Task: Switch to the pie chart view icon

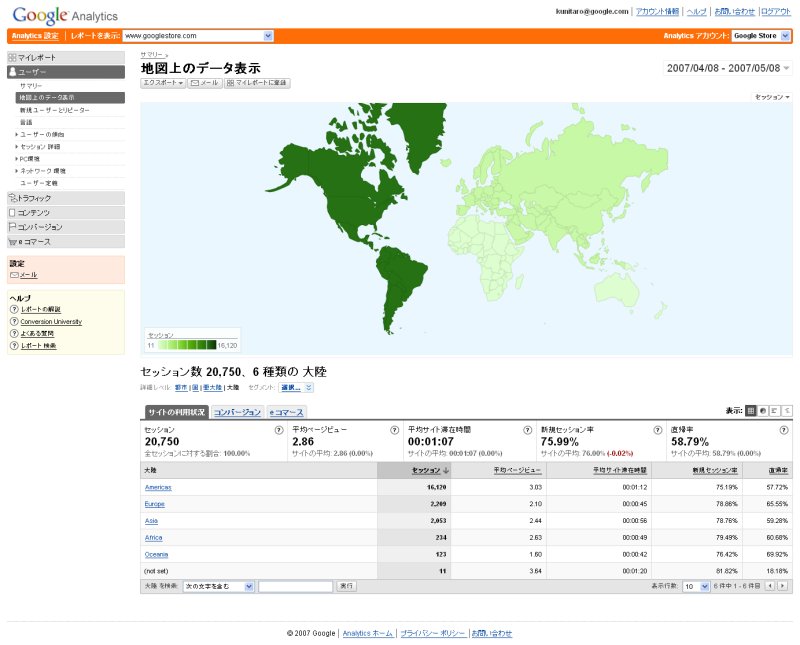Action: (x=763, y=411)
